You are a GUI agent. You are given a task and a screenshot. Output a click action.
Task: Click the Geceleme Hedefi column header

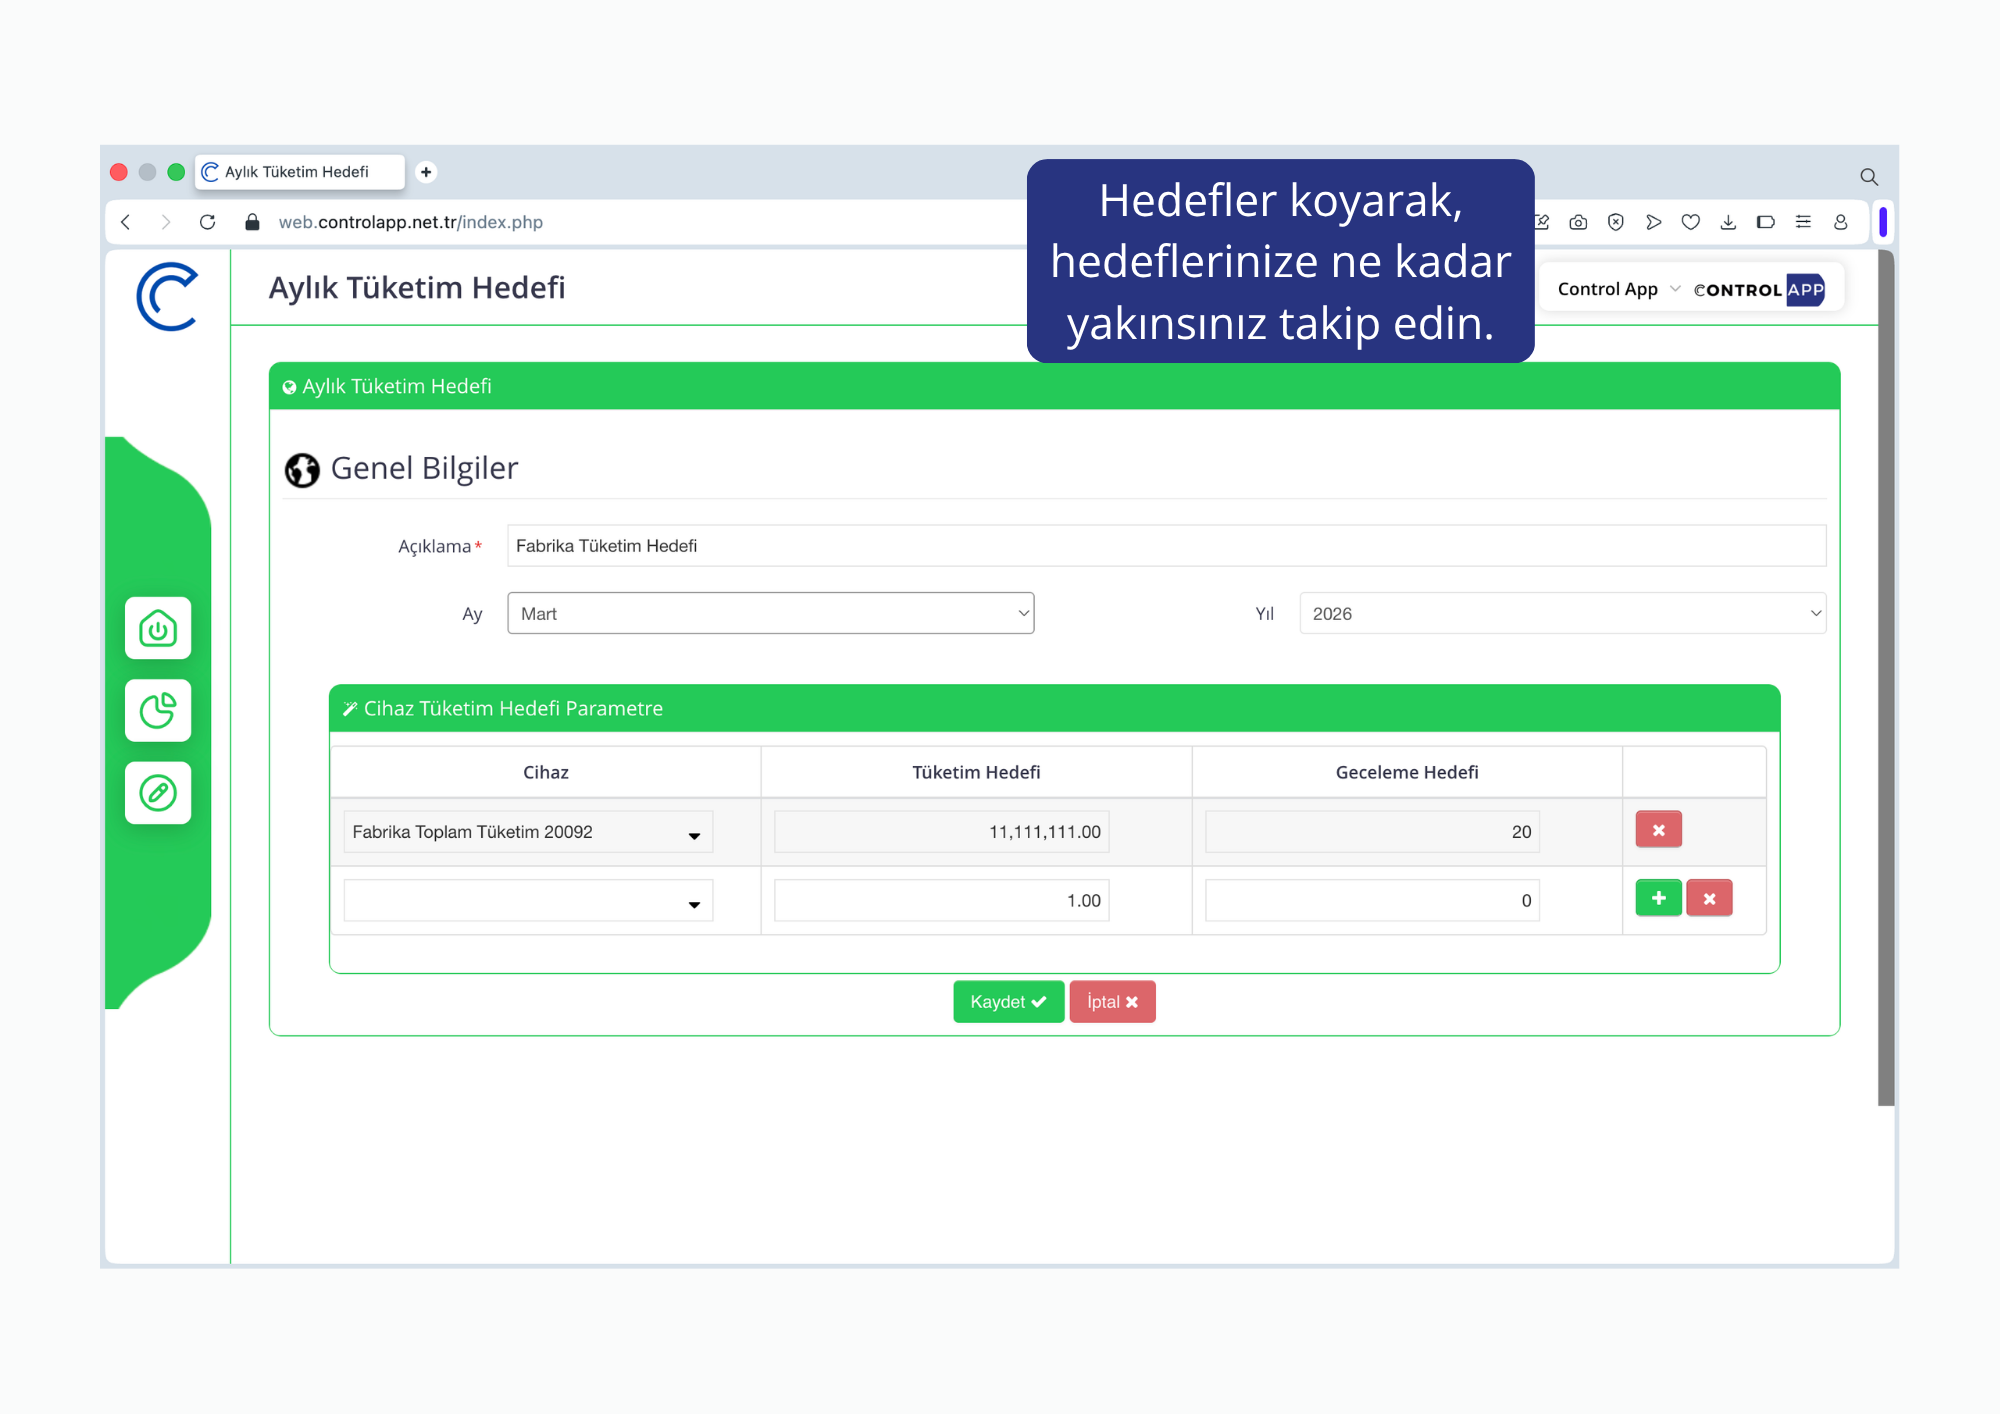1407,772
